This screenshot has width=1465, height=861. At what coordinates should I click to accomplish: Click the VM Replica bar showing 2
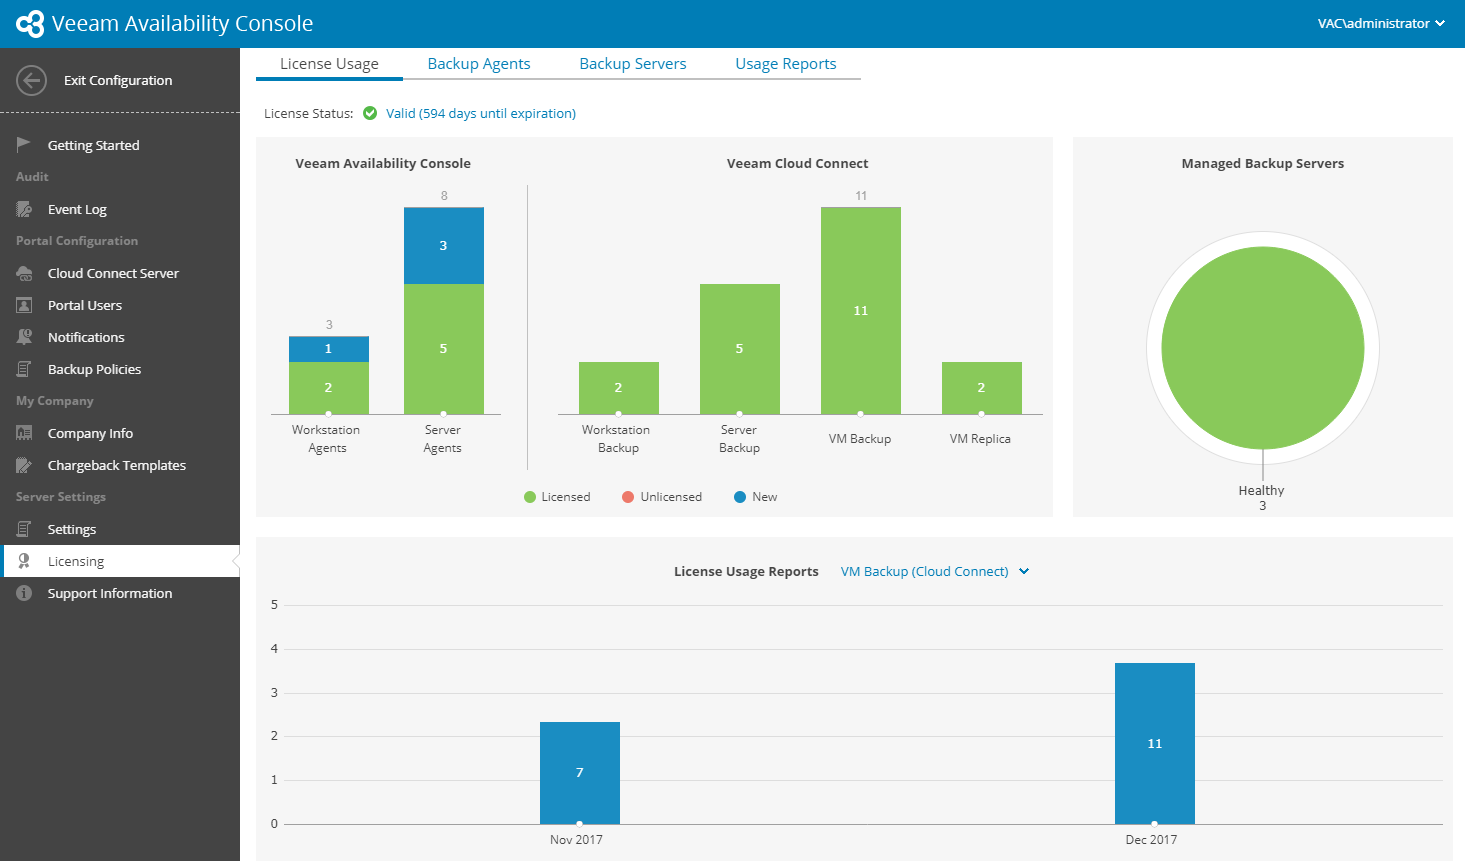982,388
